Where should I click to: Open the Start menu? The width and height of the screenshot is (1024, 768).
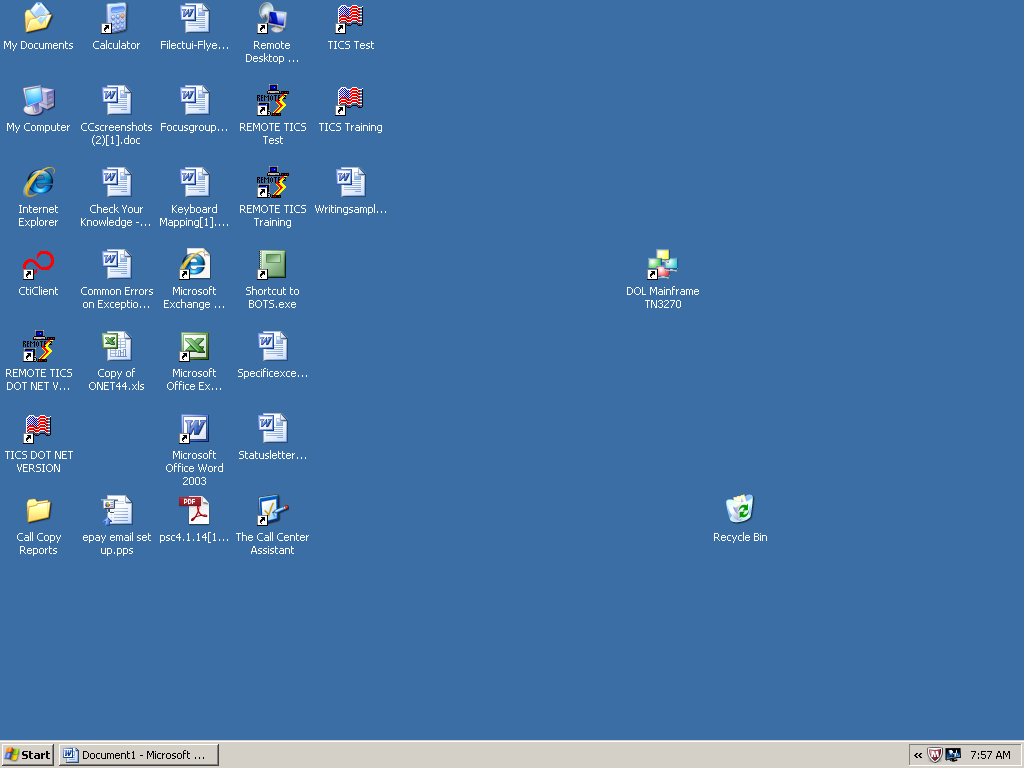28,755
